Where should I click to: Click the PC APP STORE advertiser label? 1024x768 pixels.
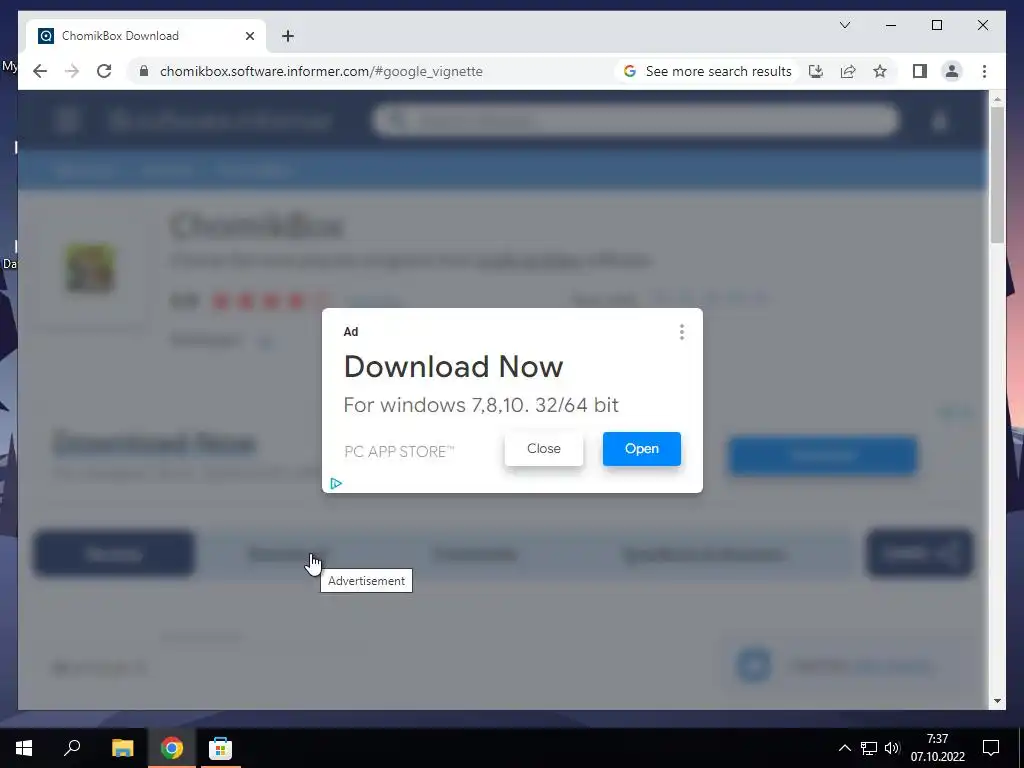pos(399,451)
